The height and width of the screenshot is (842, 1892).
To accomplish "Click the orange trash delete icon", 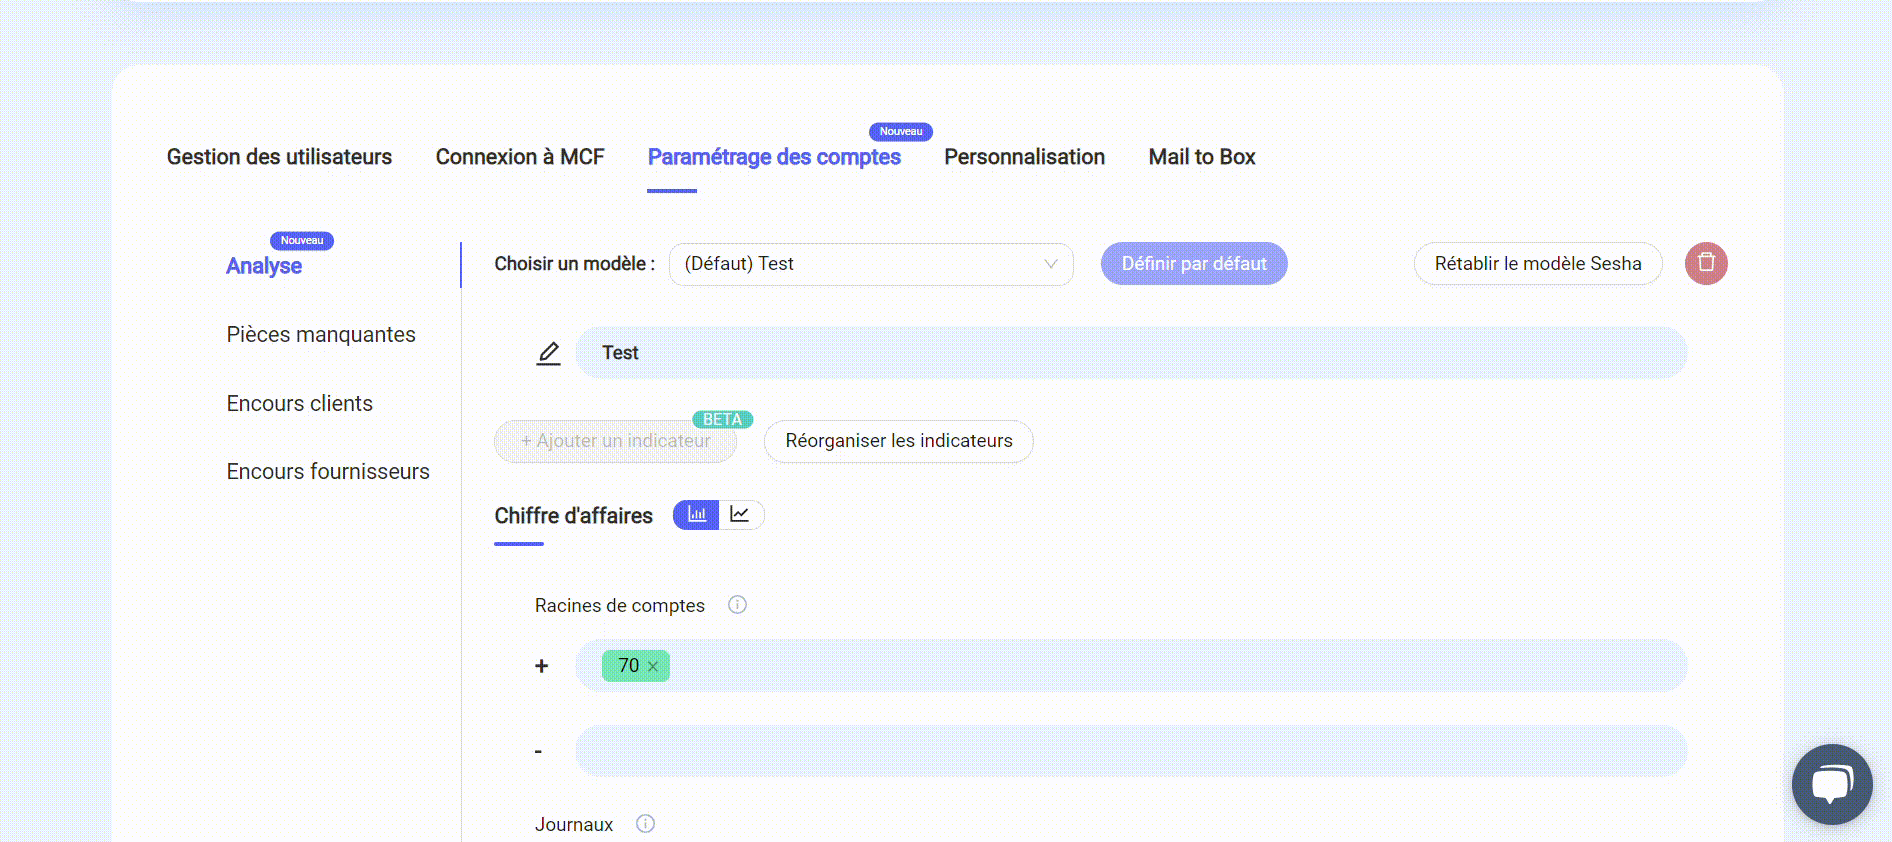I will tap(1706, 263).
